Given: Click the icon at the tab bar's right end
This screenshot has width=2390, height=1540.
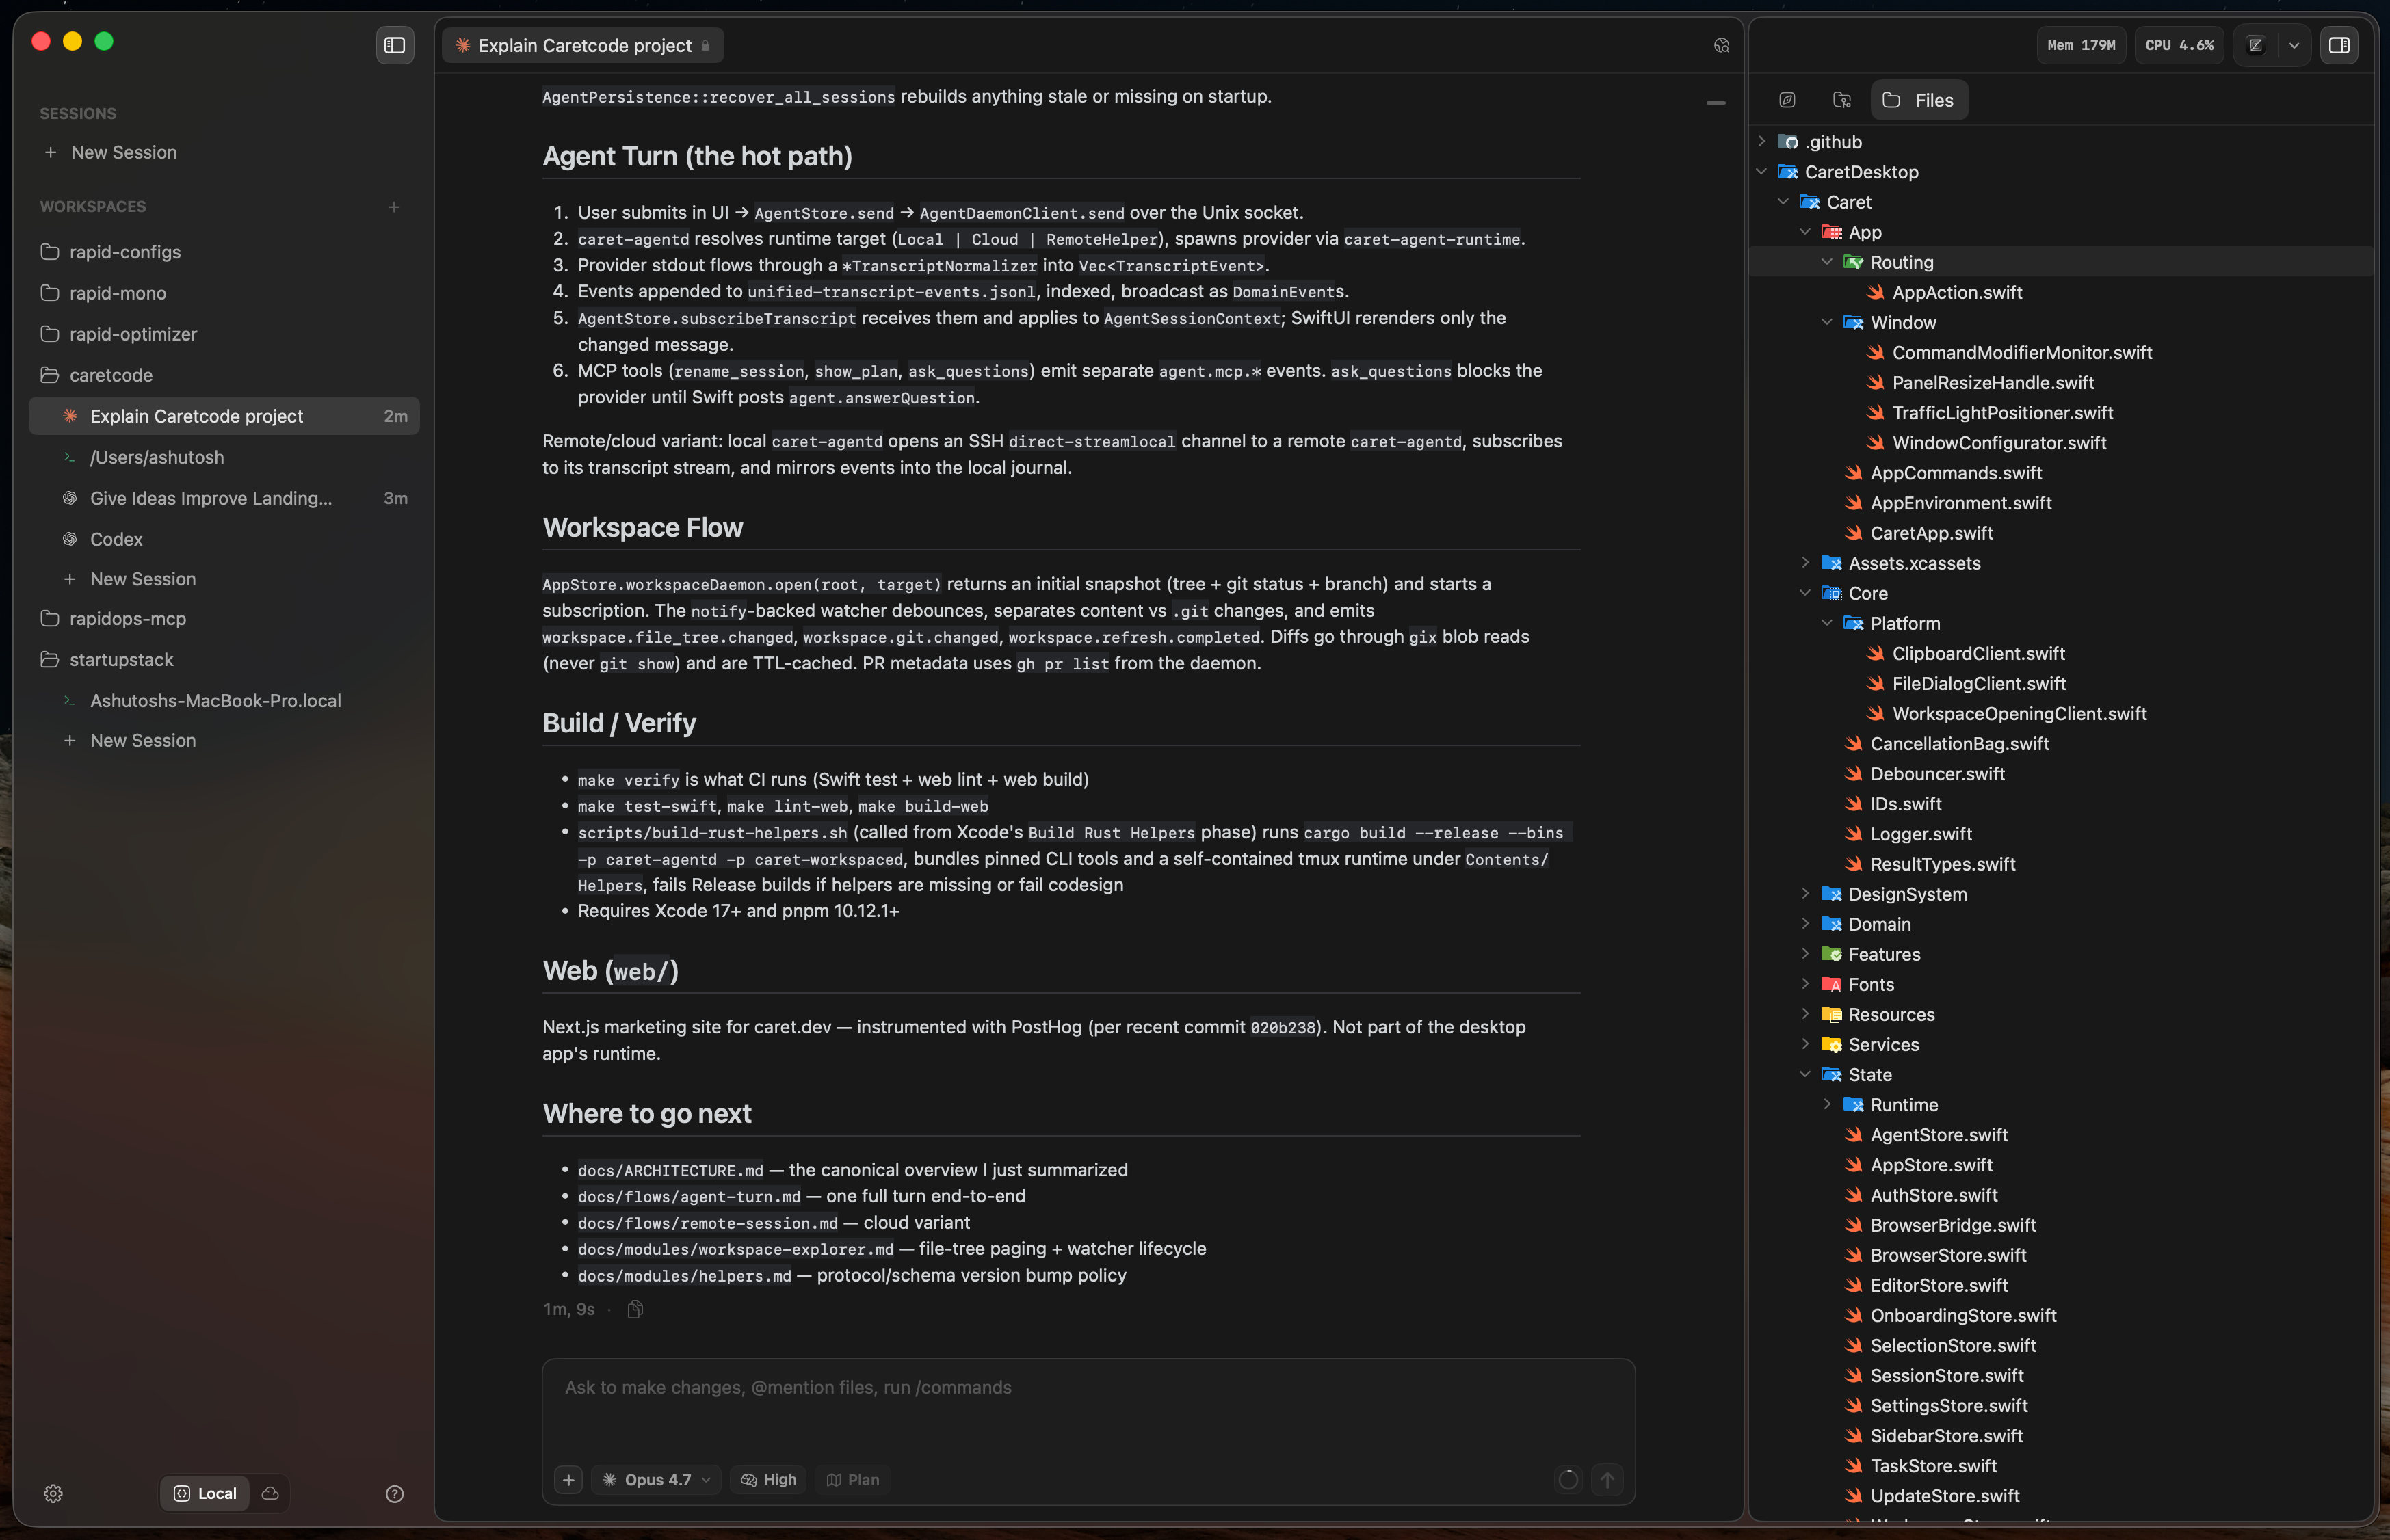Looking at the screenshot, I should tap(1721, 45).
